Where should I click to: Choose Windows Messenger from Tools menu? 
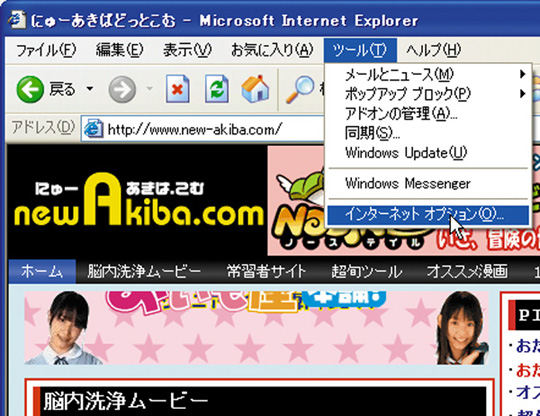click(x=427, y=183)
